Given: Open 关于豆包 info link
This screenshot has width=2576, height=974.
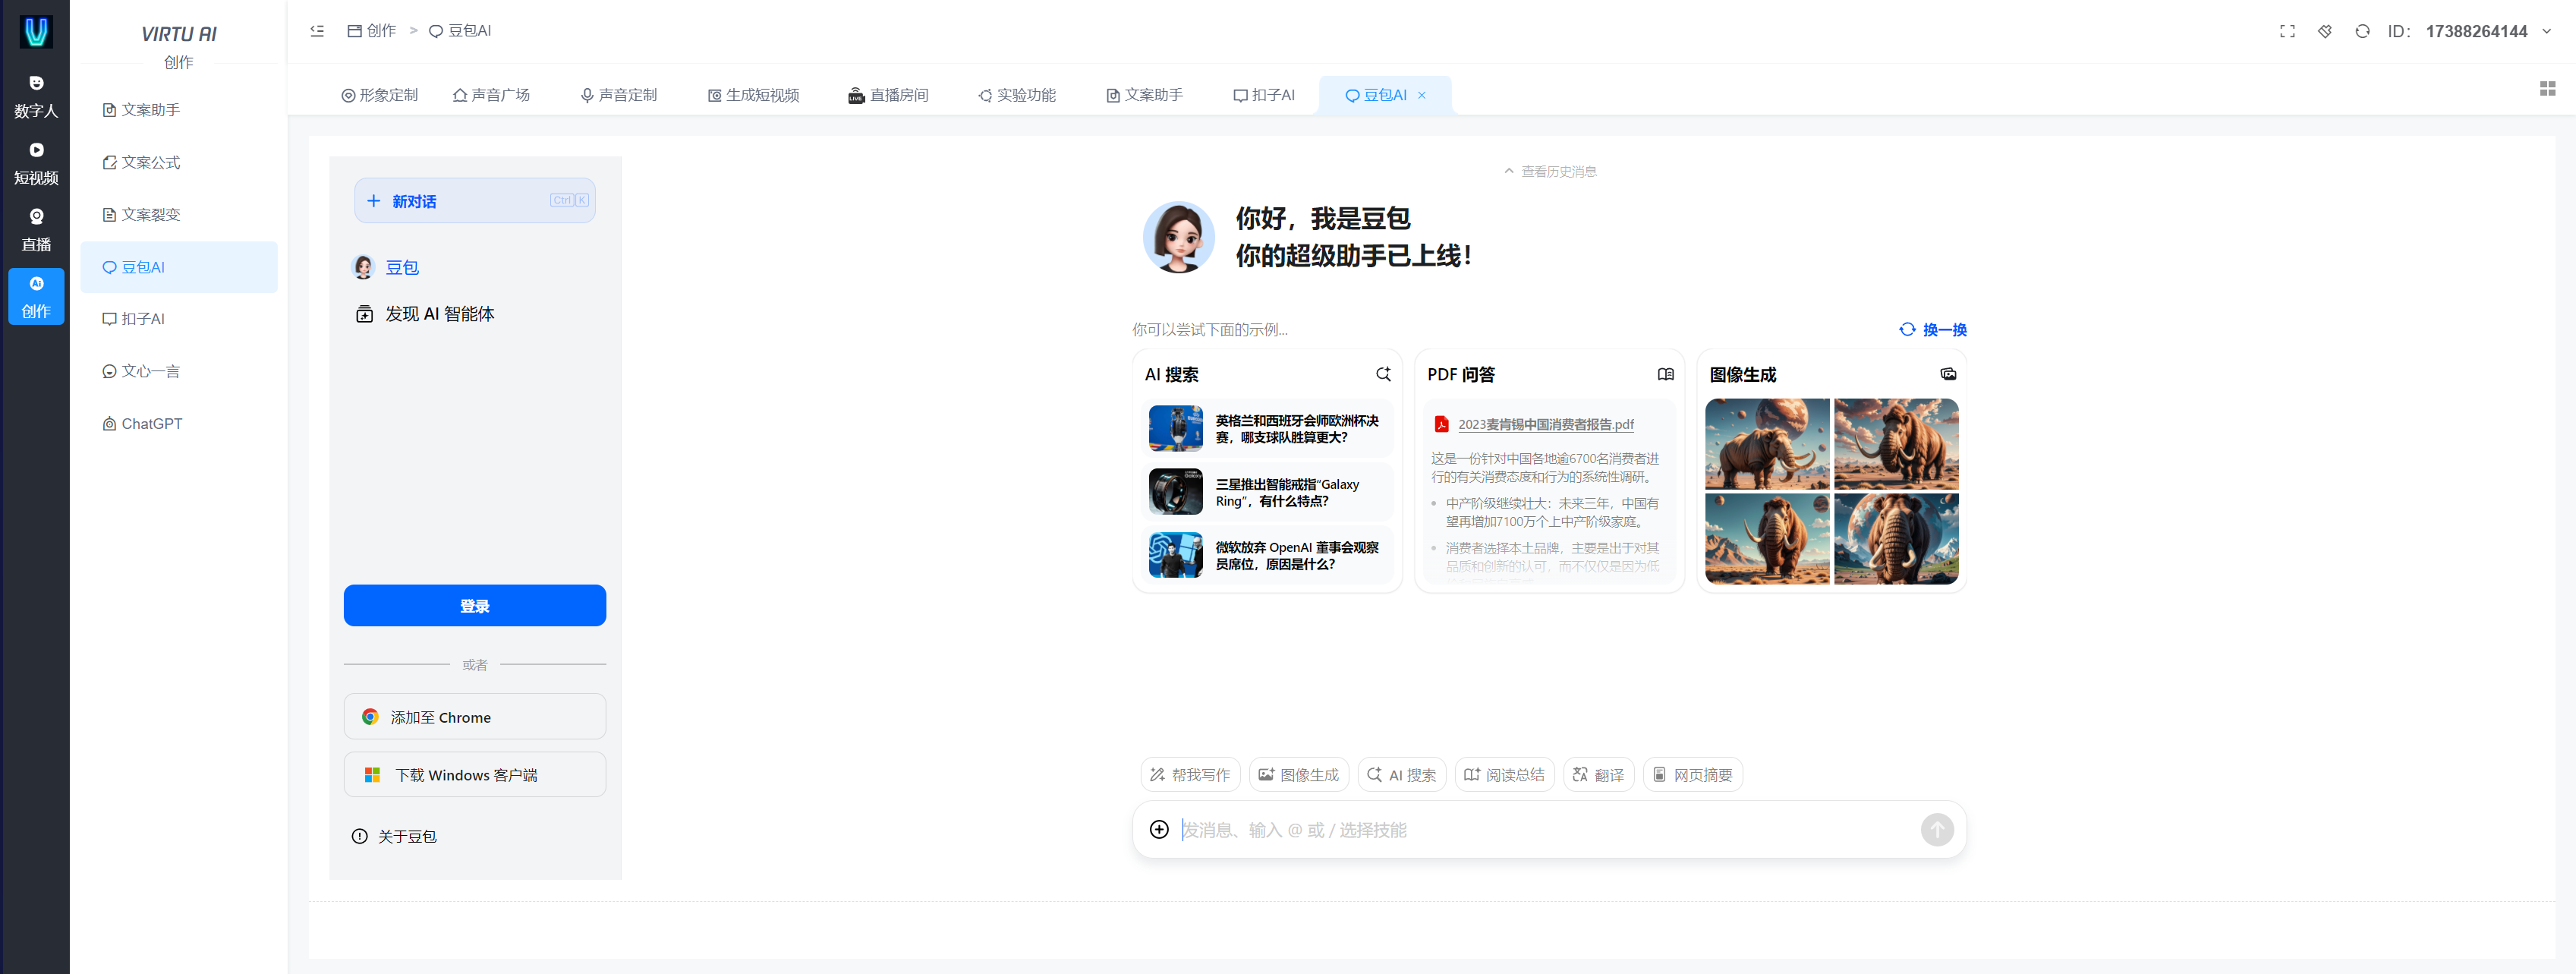Looking at the screenshot, I should tap(394, 836).
